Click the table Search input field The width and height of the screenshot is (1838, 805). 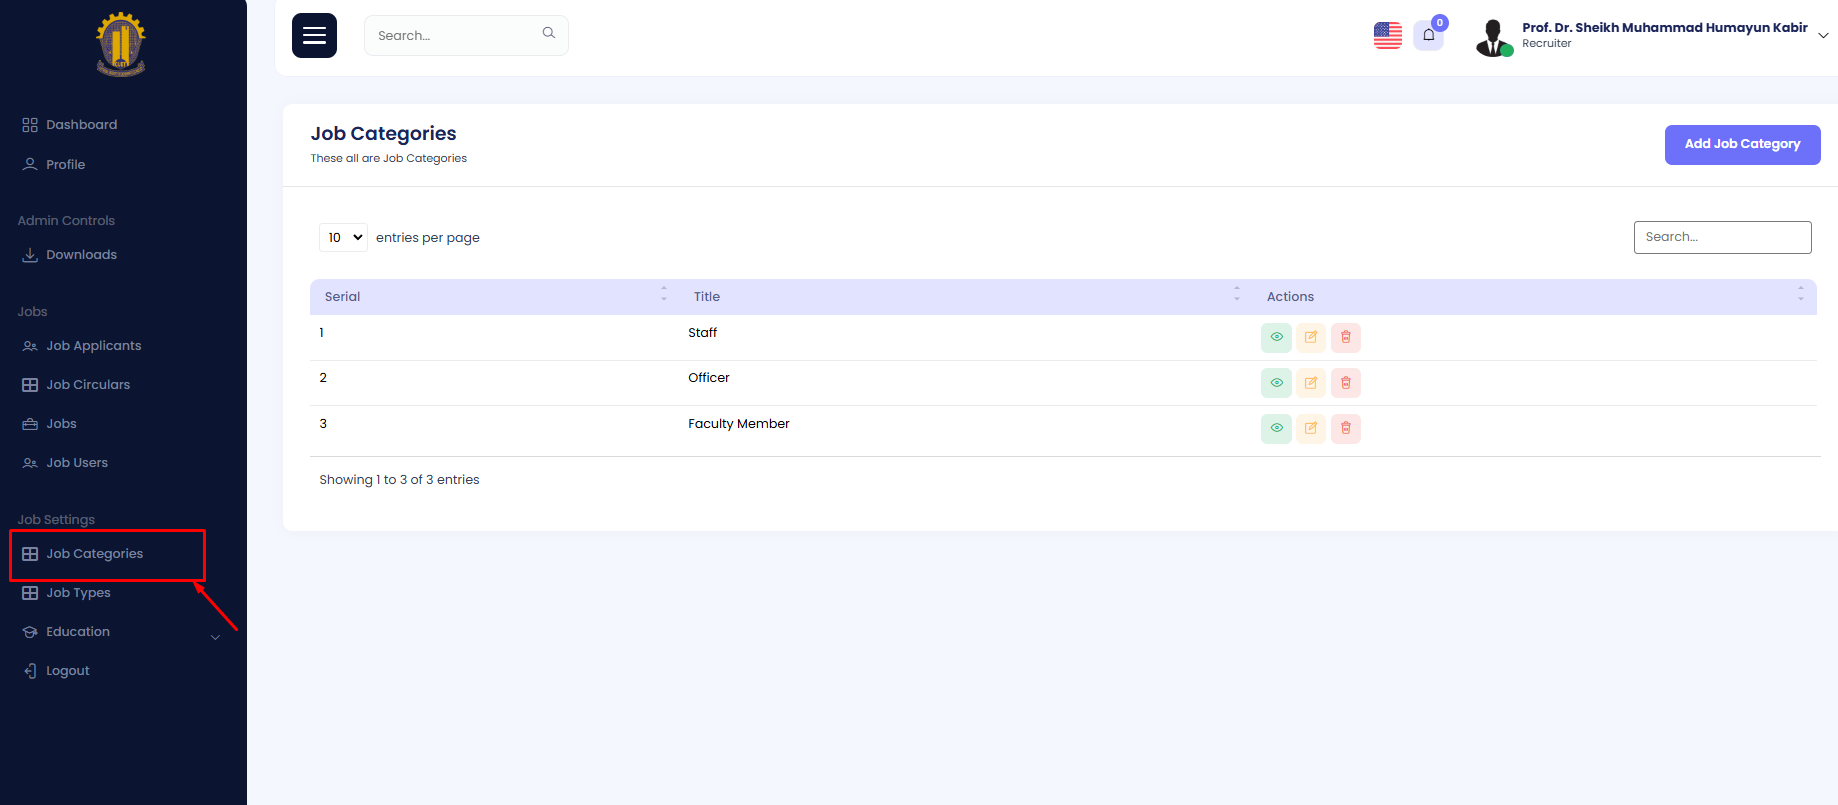(1721, 238)
